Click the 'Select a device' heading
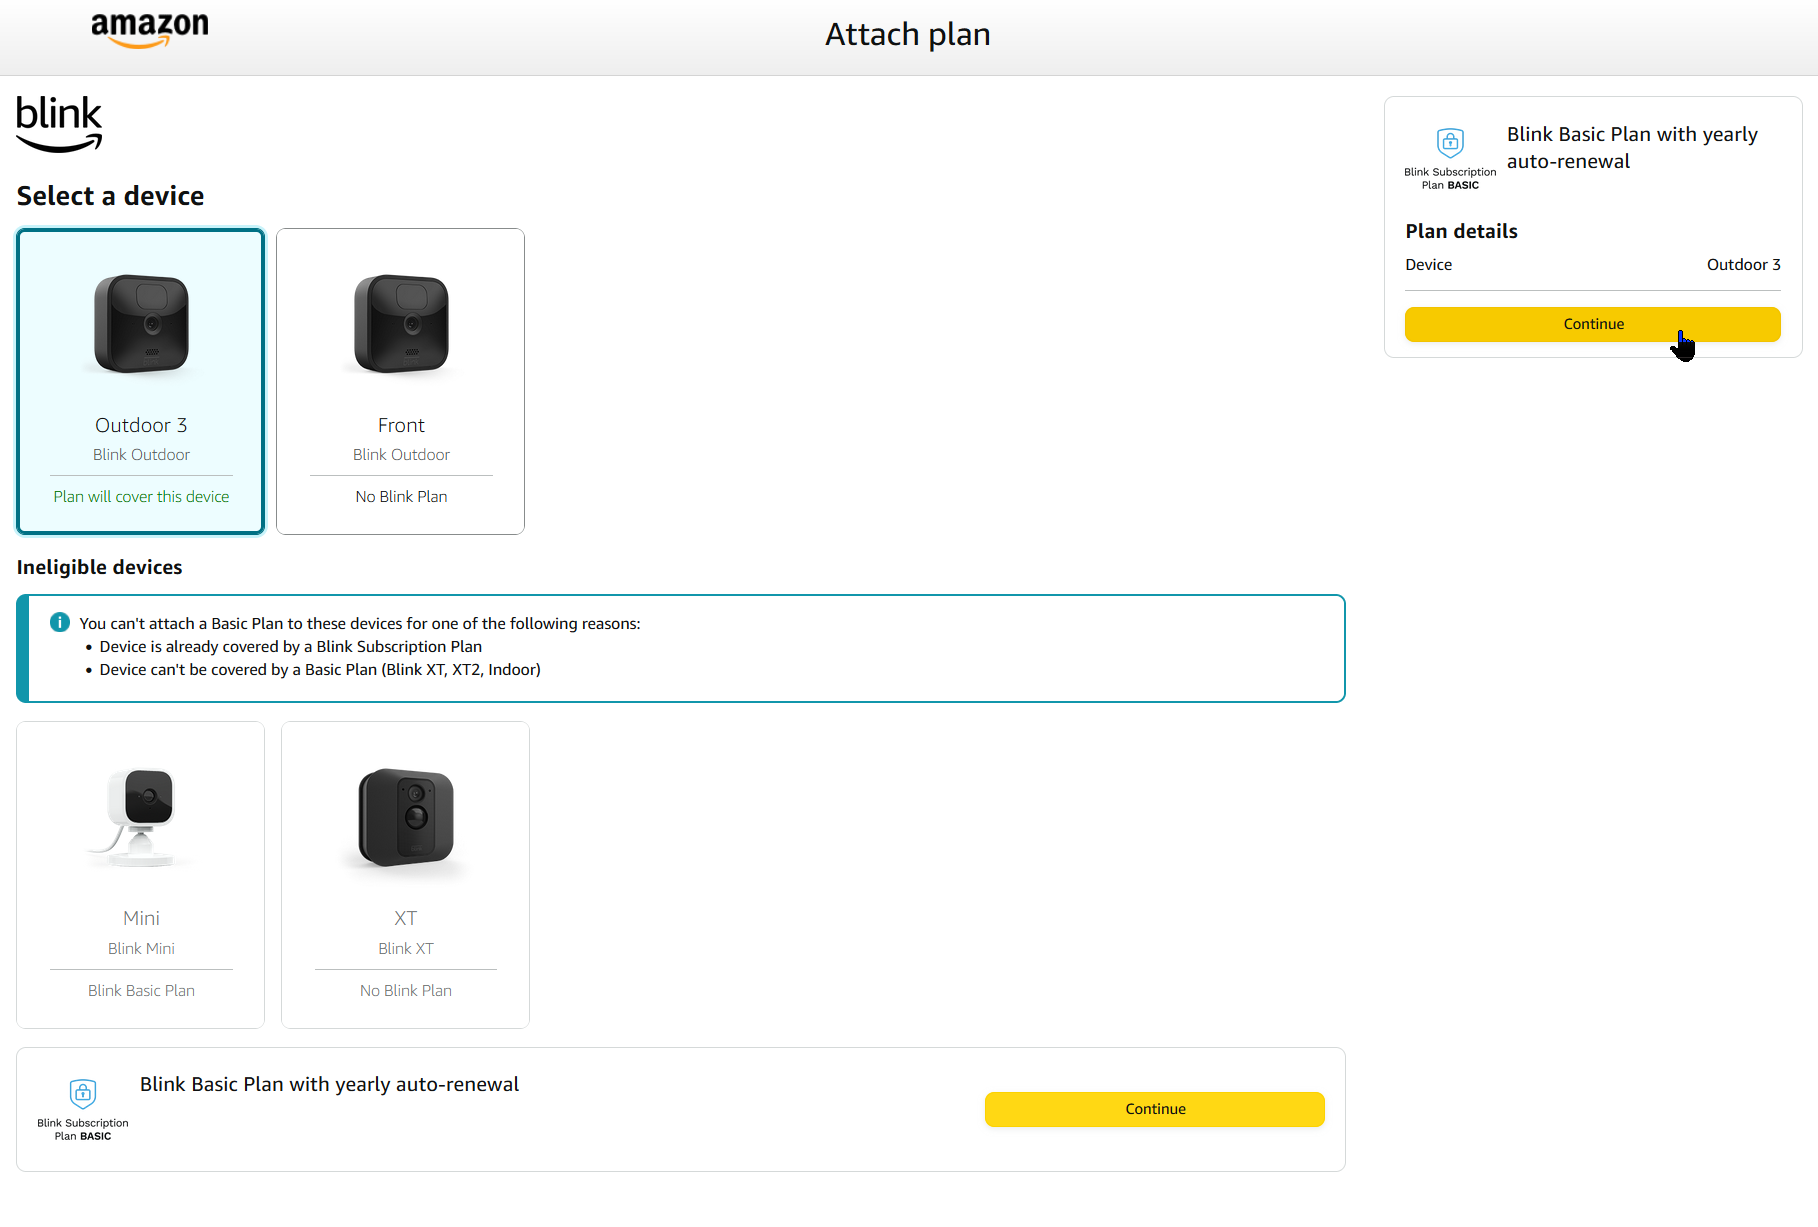 click(110, 196)
